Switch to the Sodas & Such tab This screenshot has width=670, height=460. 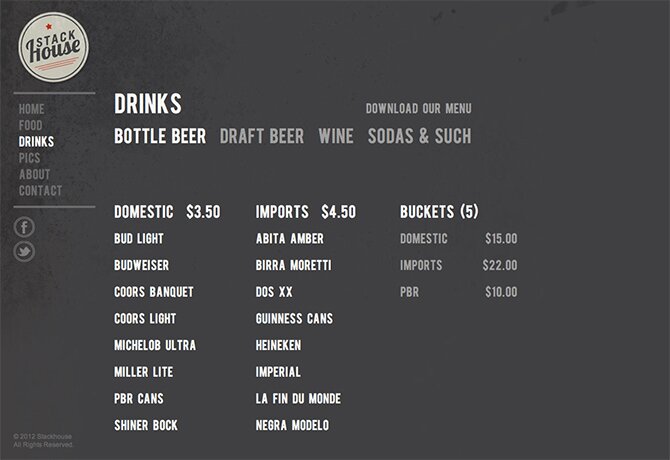420,136
